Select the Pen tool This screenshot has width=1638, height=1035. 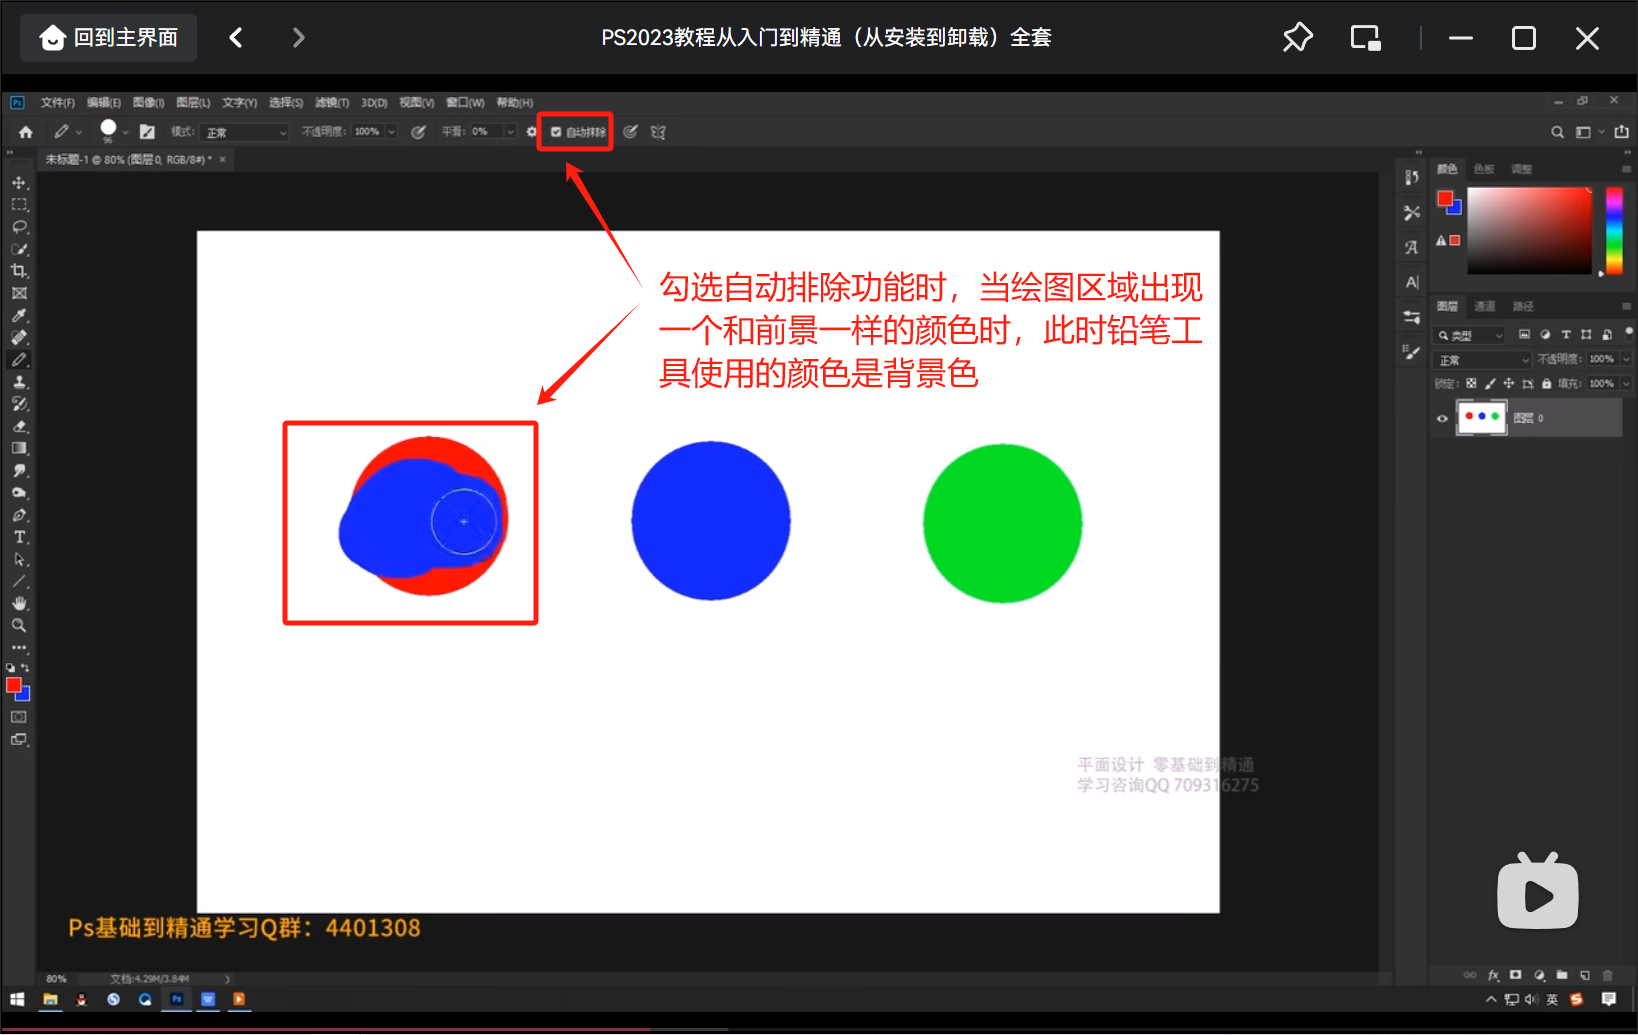tap(19, 515)
